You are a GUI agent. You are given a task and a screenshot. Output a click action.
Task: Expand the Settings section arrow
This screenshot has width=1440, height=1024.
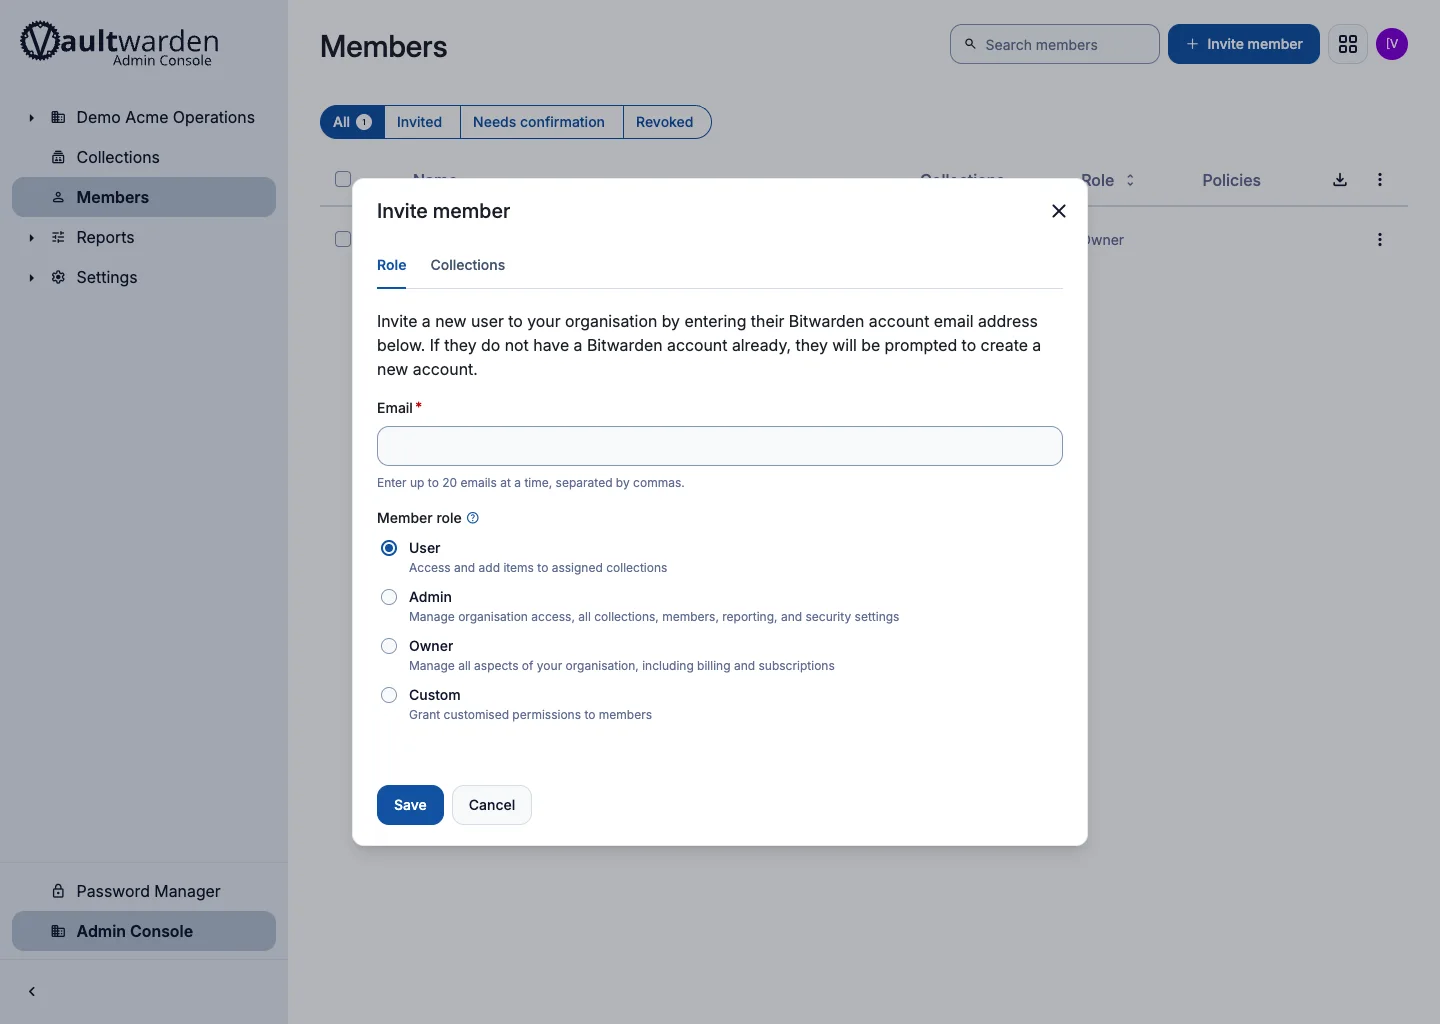click(31, 278)
